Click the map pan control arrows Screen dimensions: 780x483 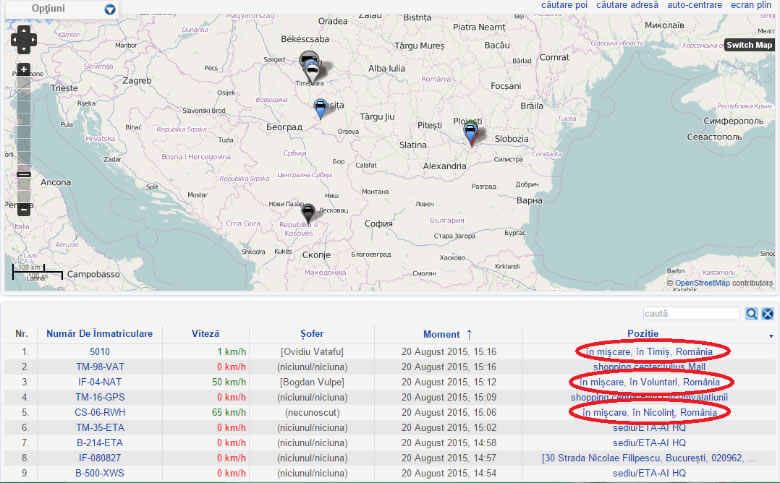(24, 40)
